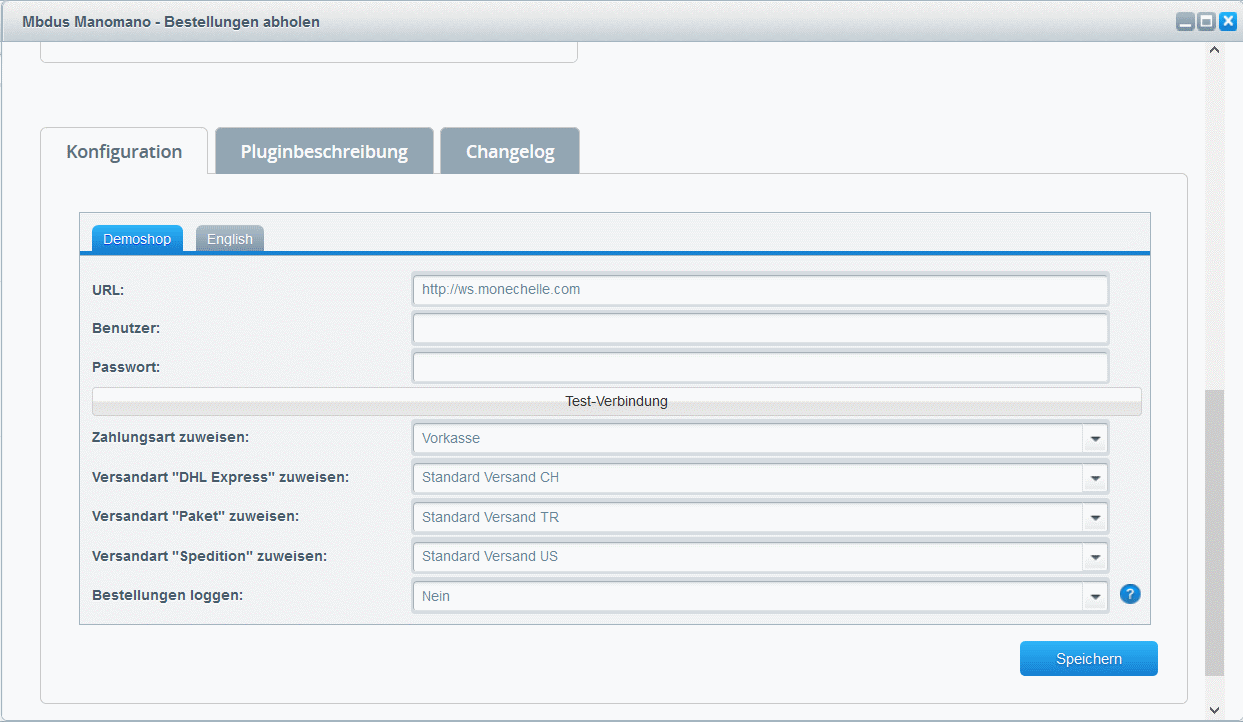Open the Versandart Paket dropdown arrow
The image size is (1243, 722).
[1095, 518]
